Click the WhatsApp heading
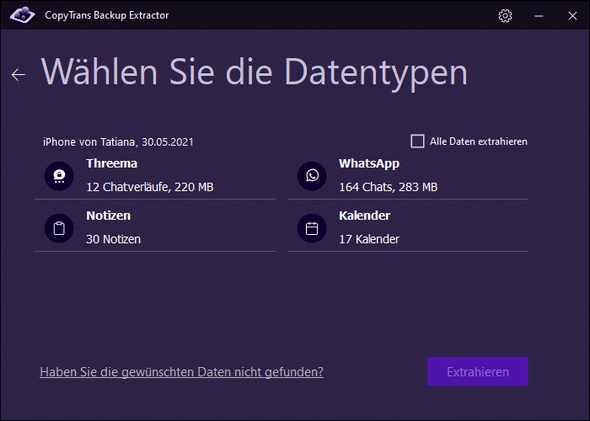Image resolution: width=590 pixels, height=421 pixels. point(369,164)
